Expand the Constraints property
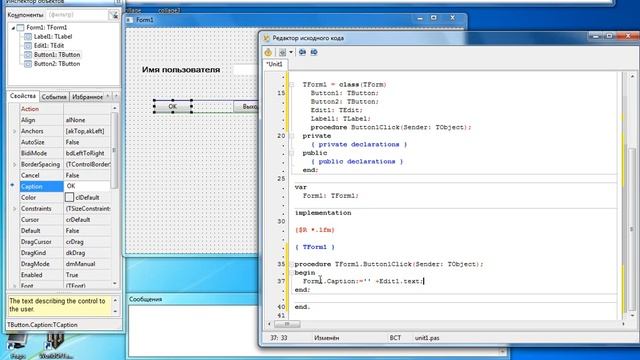The width and height of the screenshot is (640, 360). click(x=14, y=209)
